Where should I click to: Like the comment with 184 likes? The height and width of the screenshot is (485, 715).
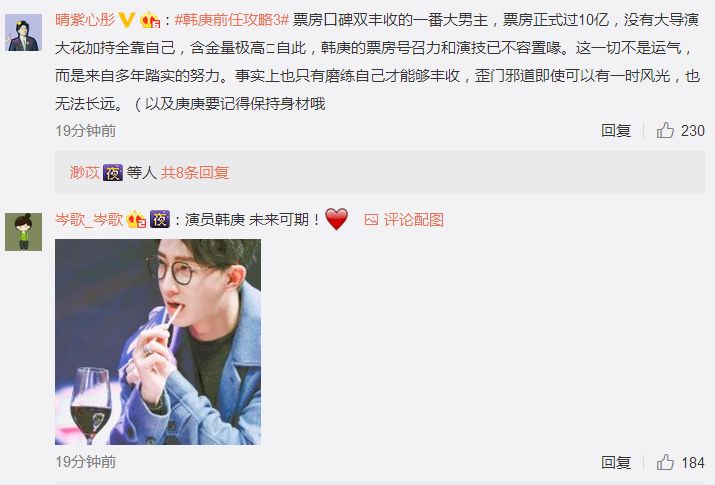[x=665, y=462]
